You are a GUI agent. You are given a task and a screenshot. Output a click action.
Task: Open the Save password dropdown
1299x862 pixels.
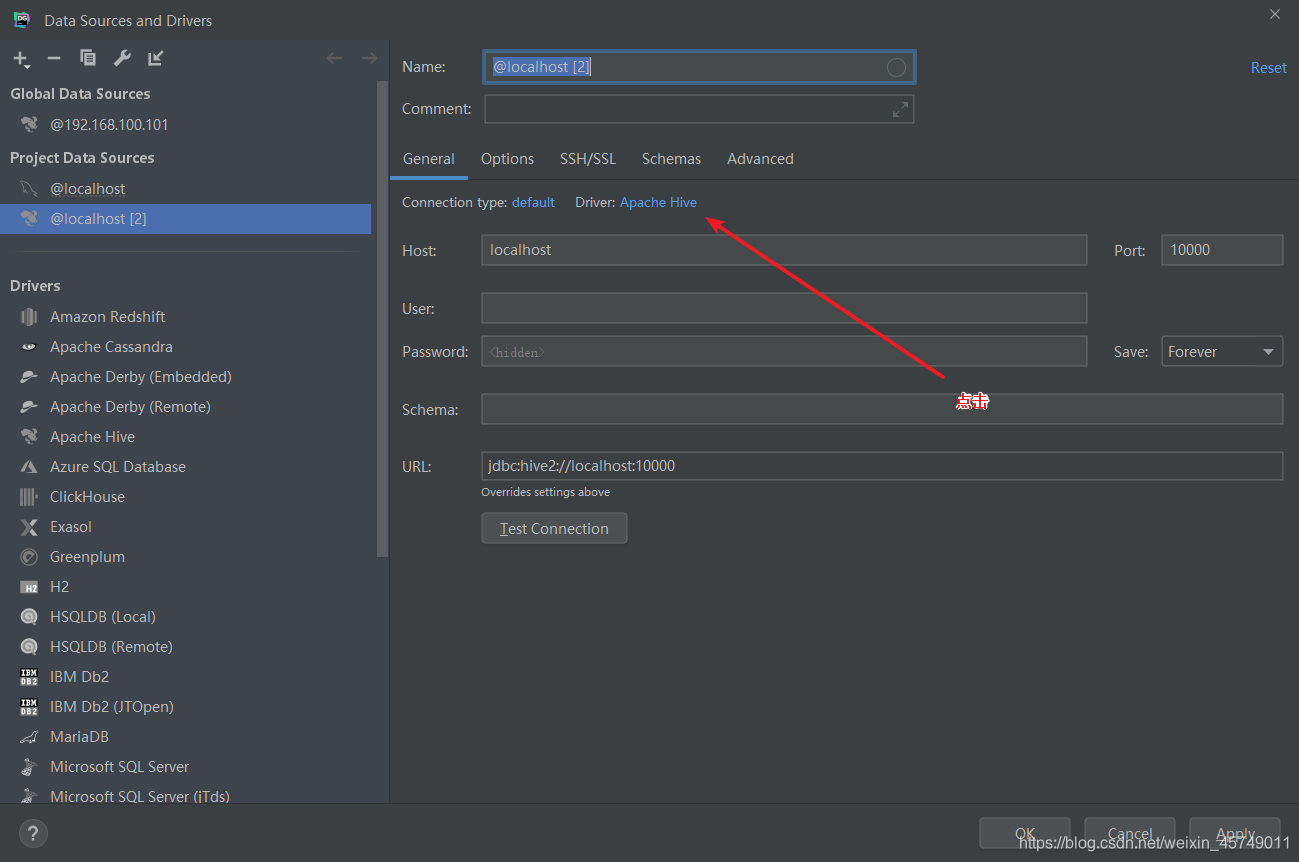coord(1221,352)
